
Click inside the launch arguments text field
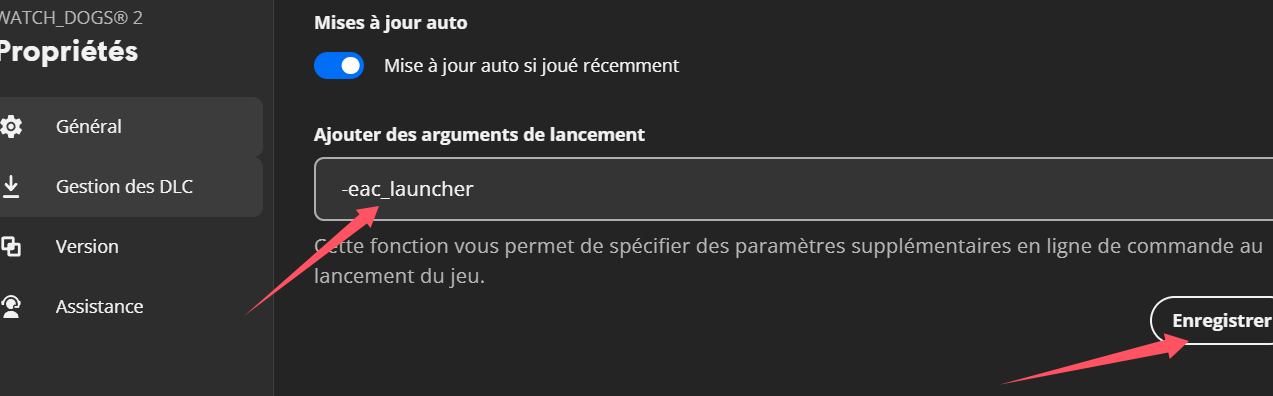coord(793,188)
